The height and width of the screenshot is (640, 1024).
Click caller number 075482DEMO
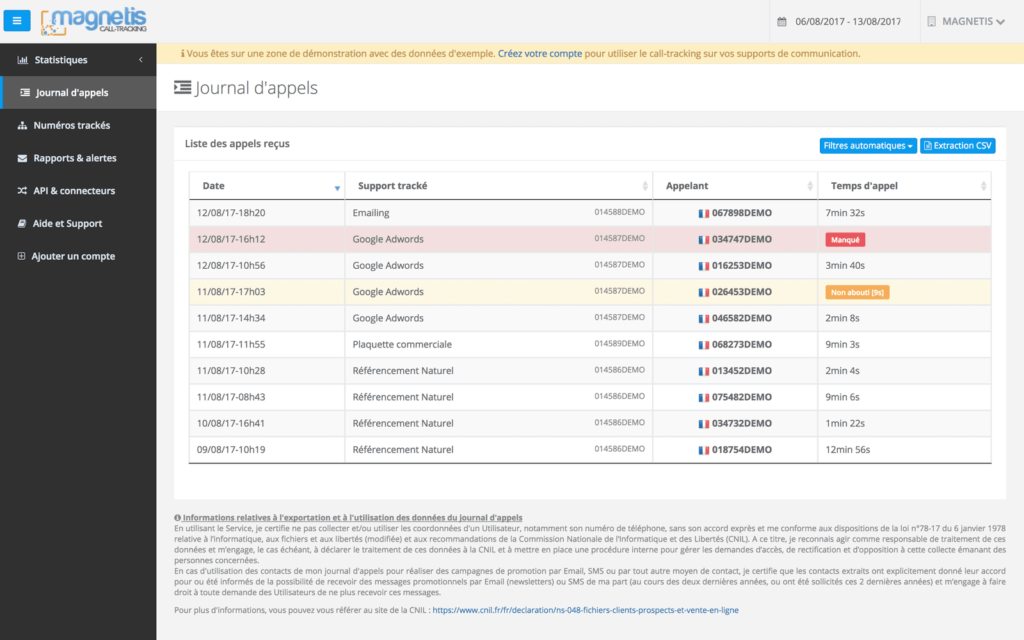(x=741, y=397)
